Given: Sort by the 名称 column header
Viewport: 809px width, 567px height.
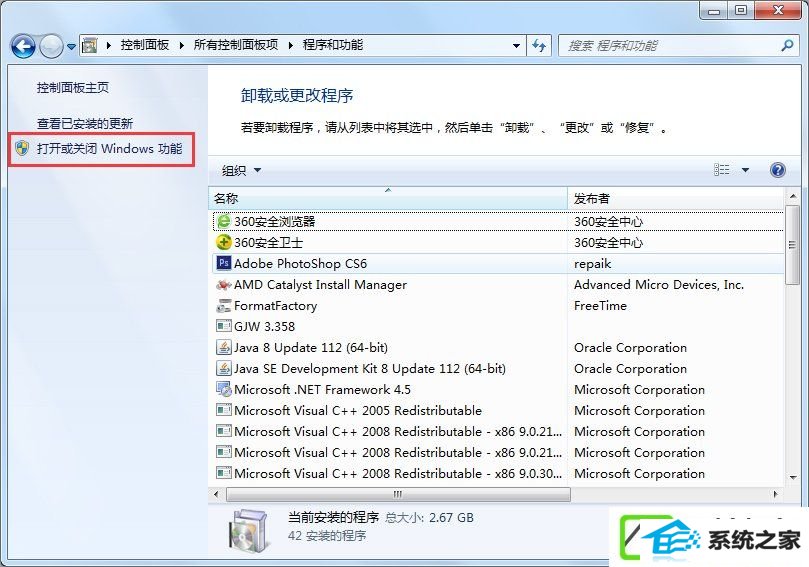Looking at the screenshot, I should point(388,199).
